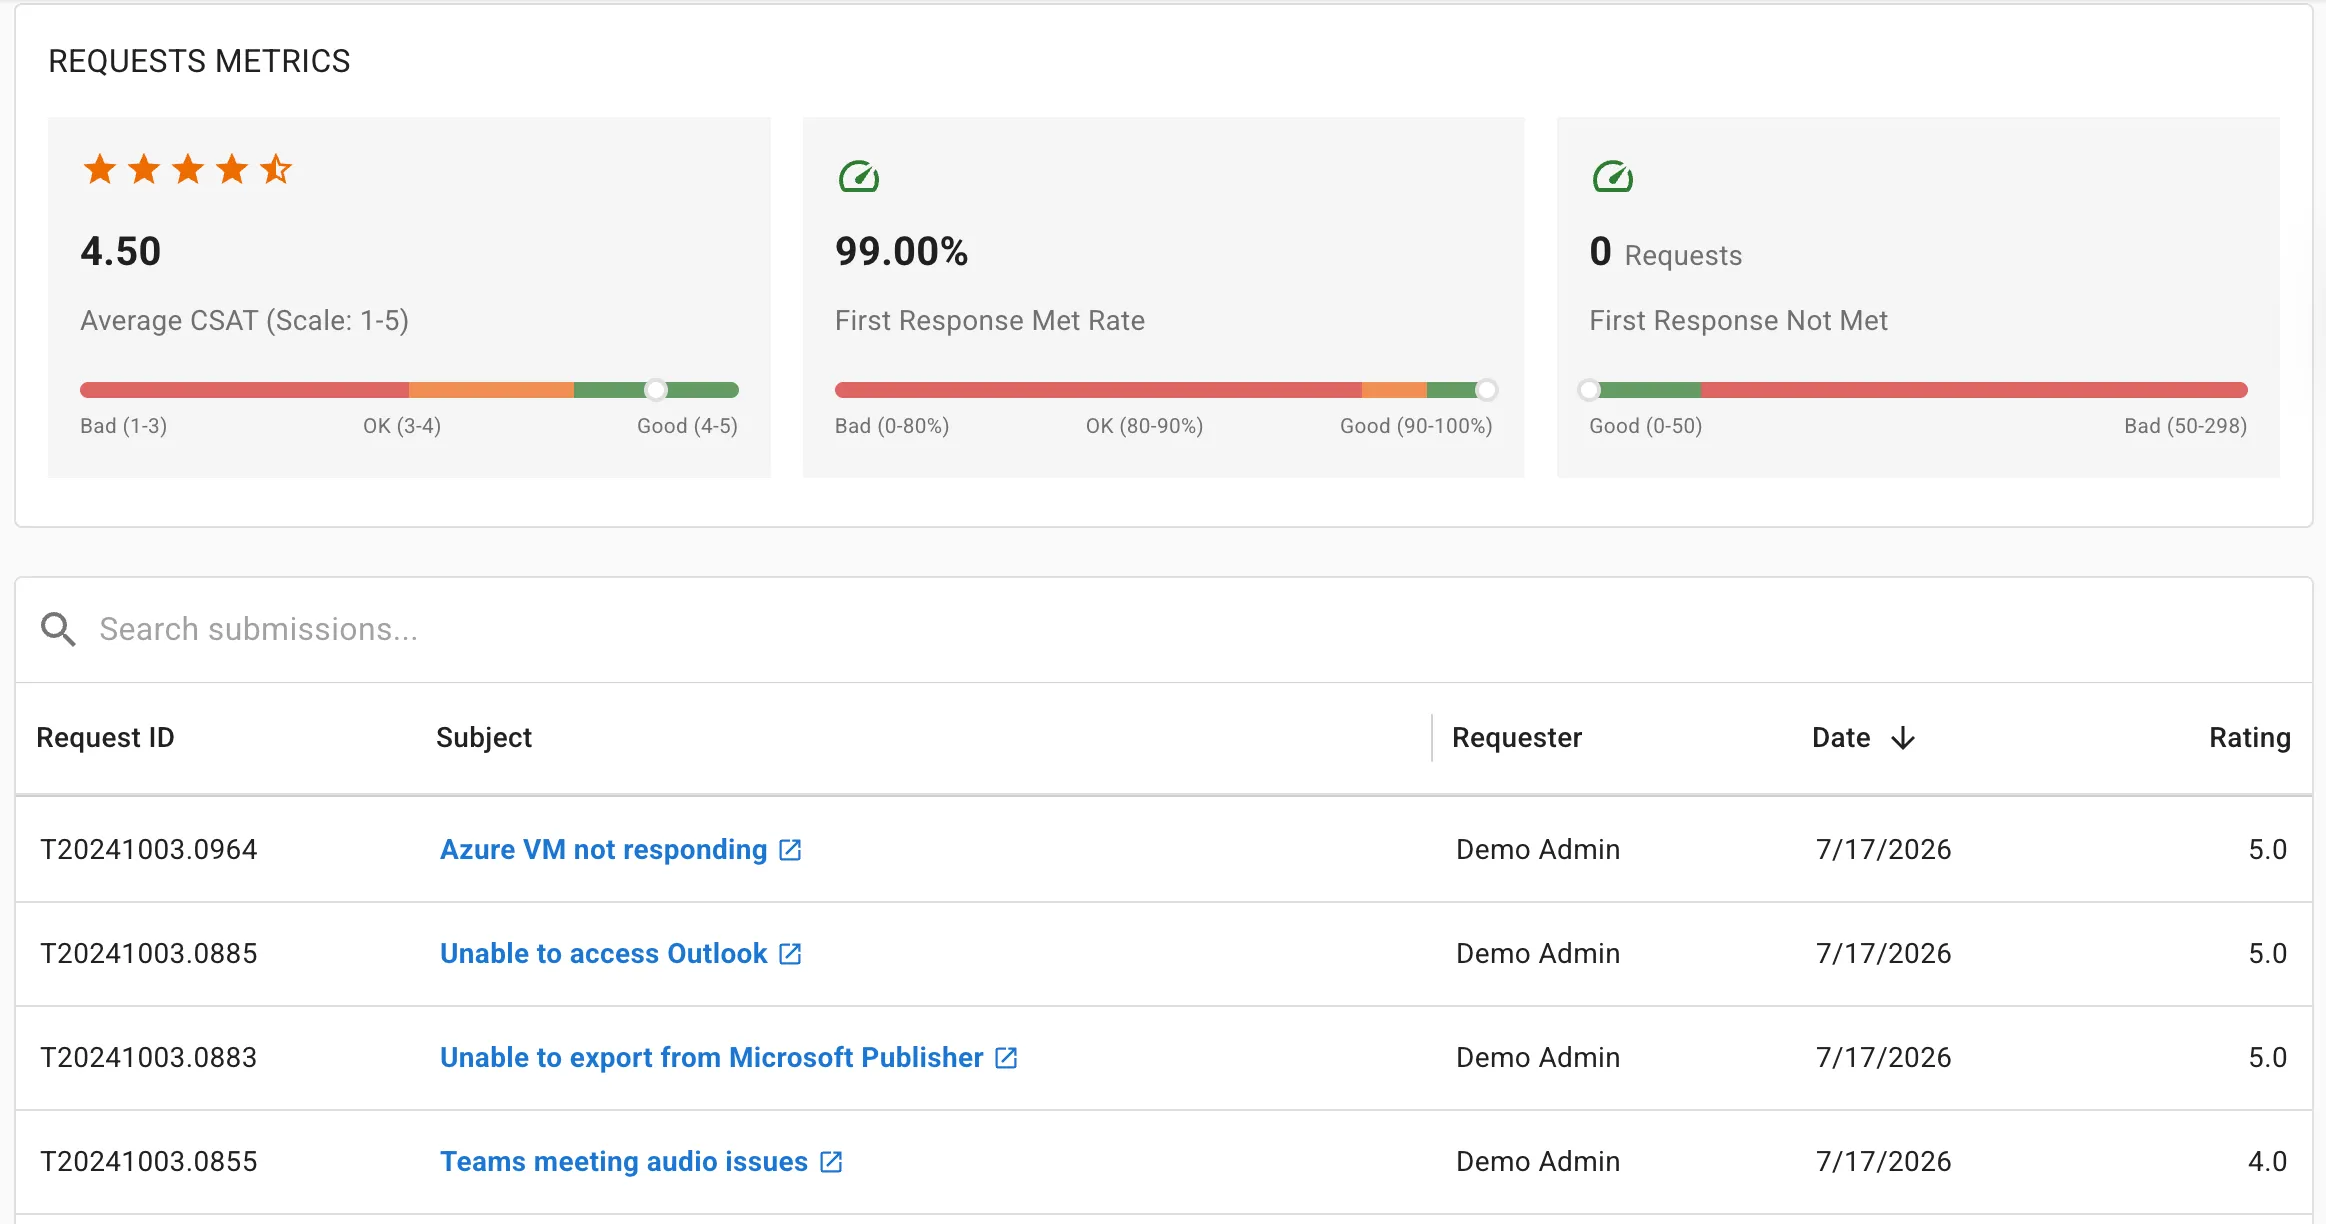Open external link icon beside Microsoft Publisher ticket

pyautogui.click(x=1006, y=1058)
